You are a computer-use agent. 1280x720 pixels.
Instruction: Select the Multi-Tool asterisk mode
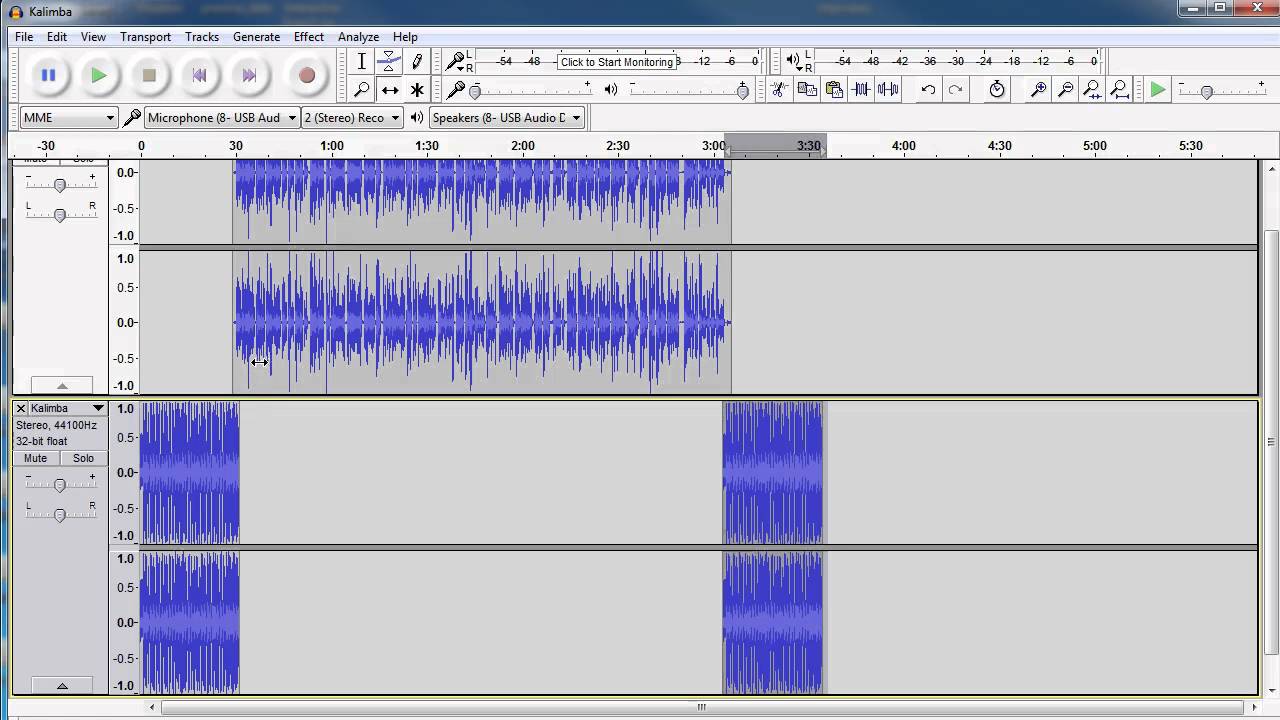click(x=417, y=90)
